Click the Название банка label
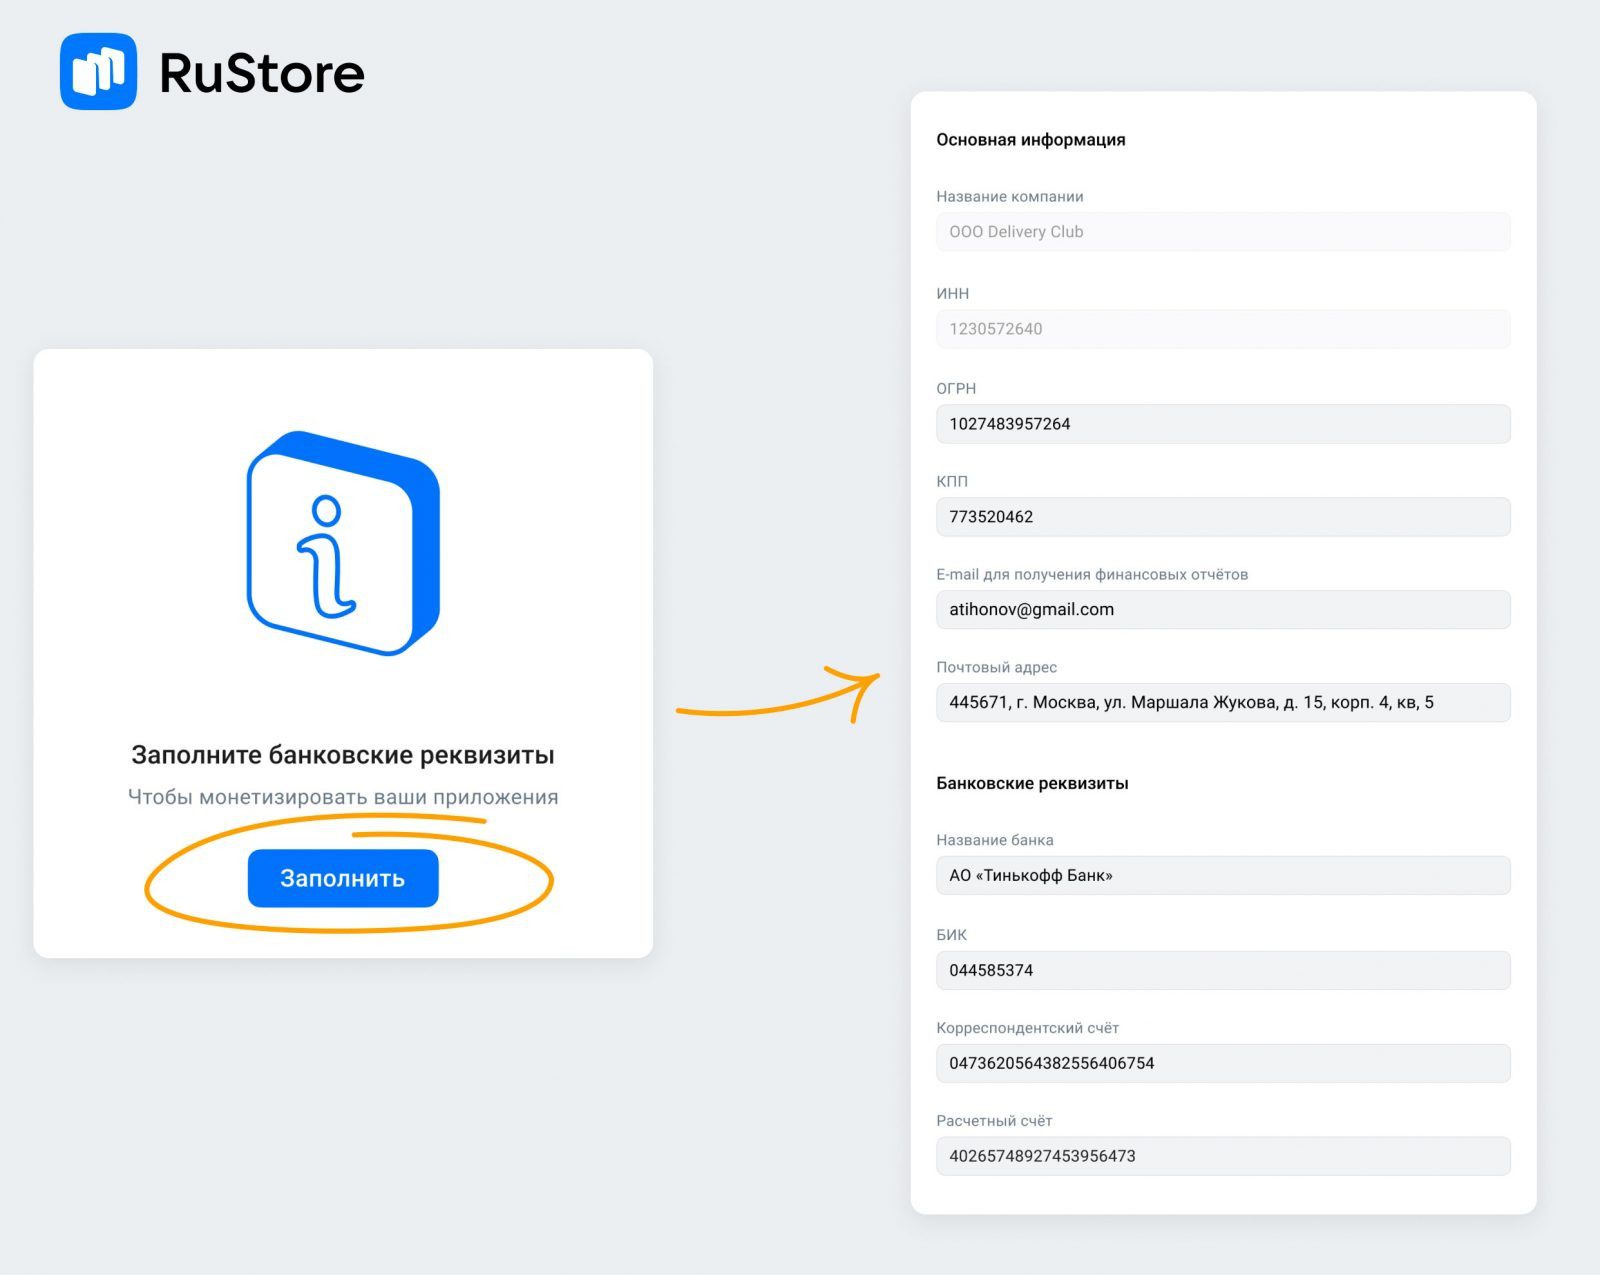The height and width of the screenshot is (1275, 1600). 995,841
